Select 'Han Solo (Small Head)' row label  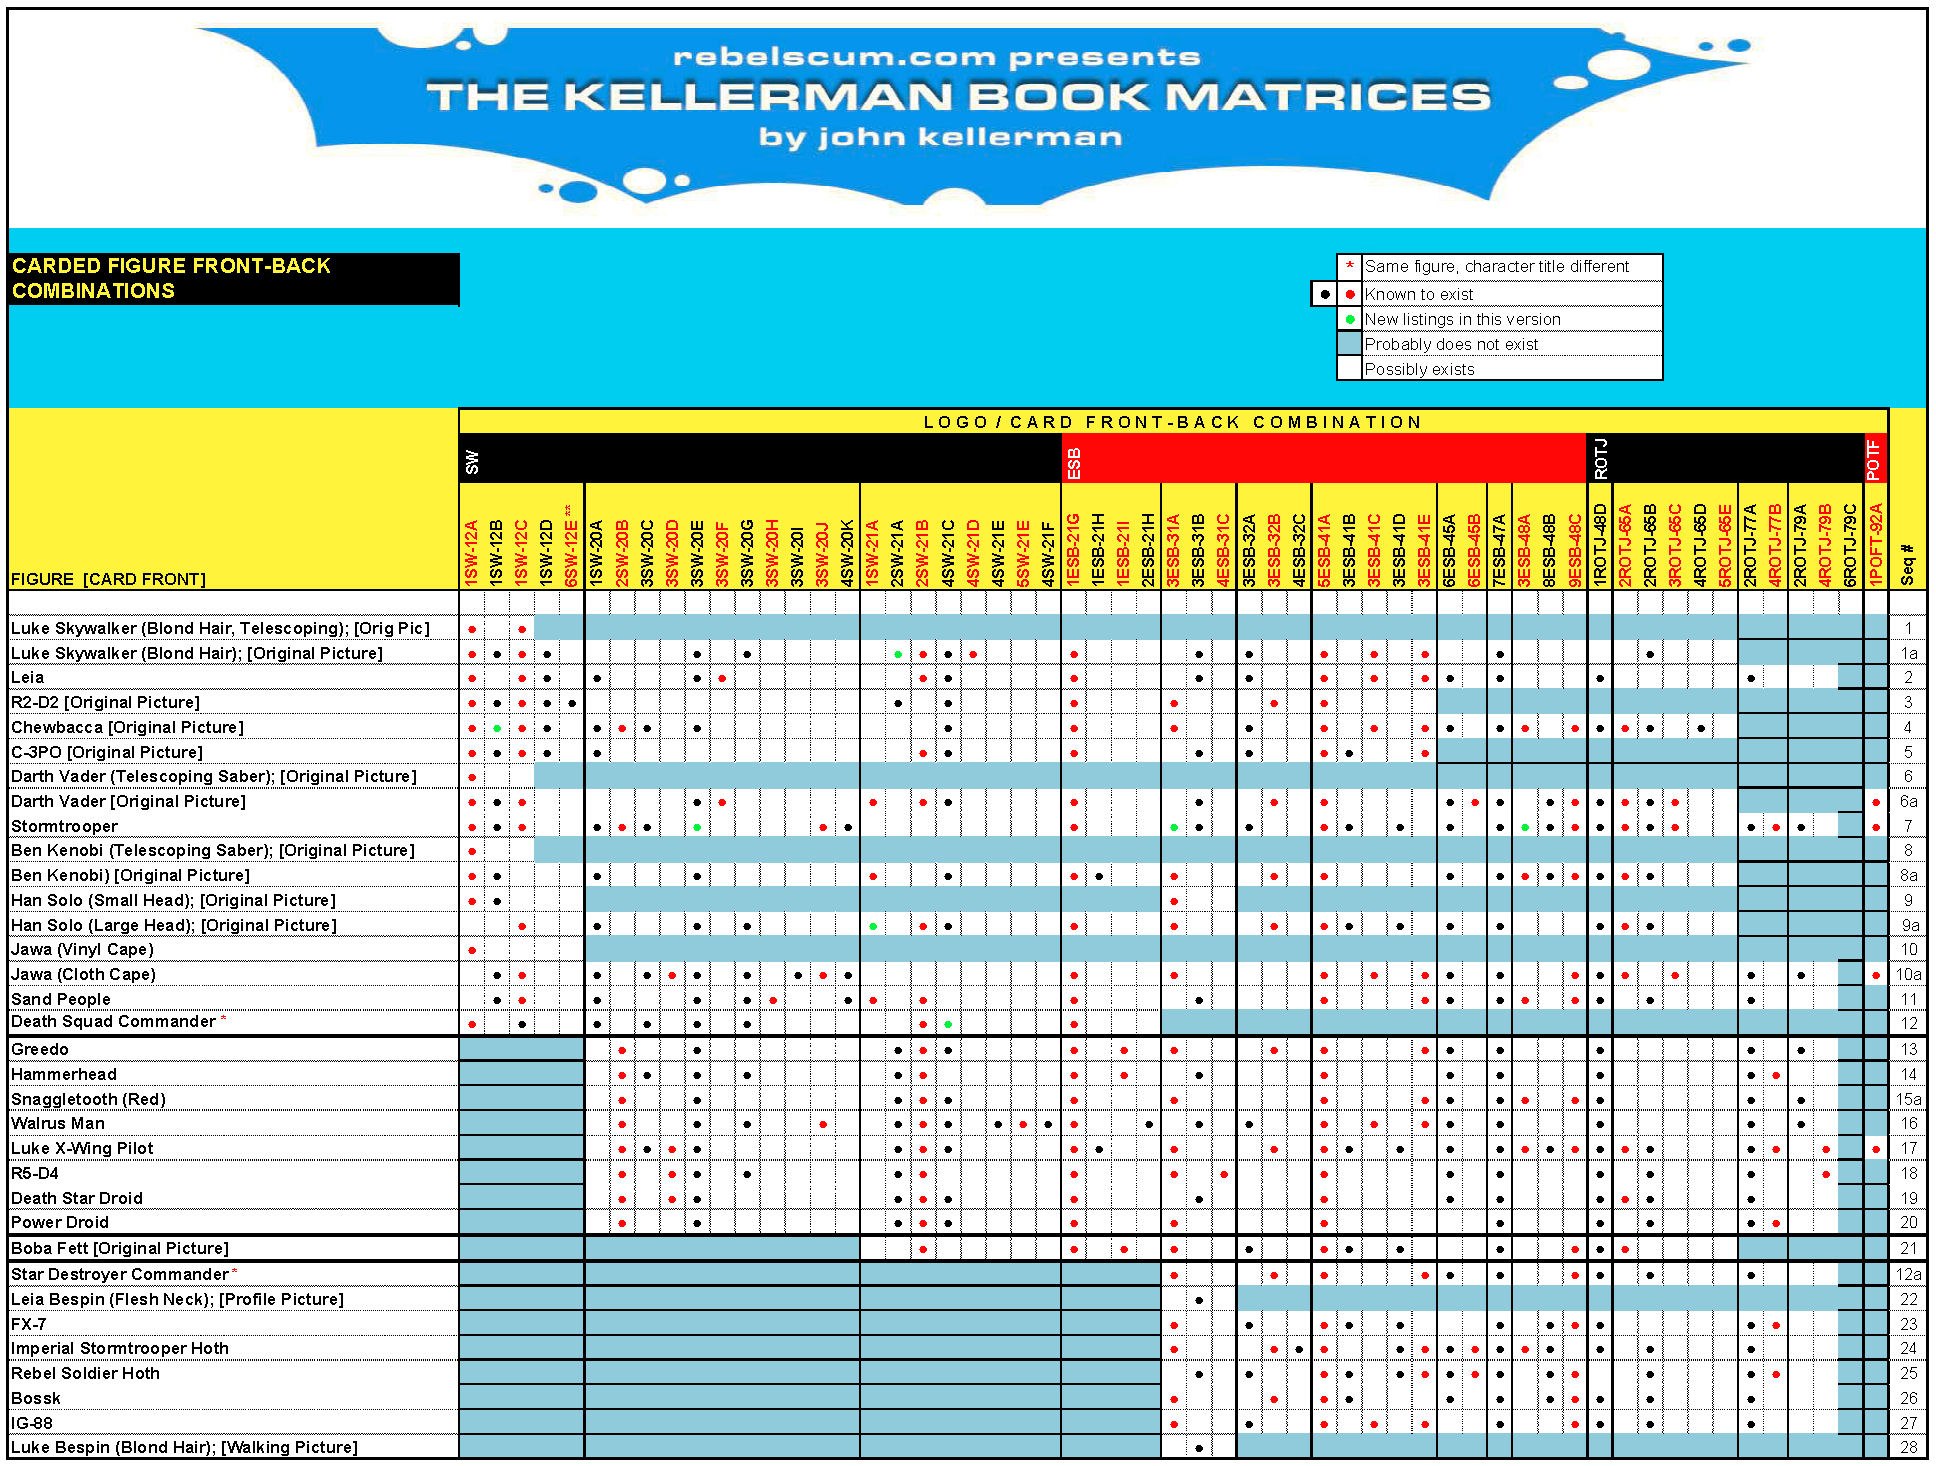click(x=173, y=900)
